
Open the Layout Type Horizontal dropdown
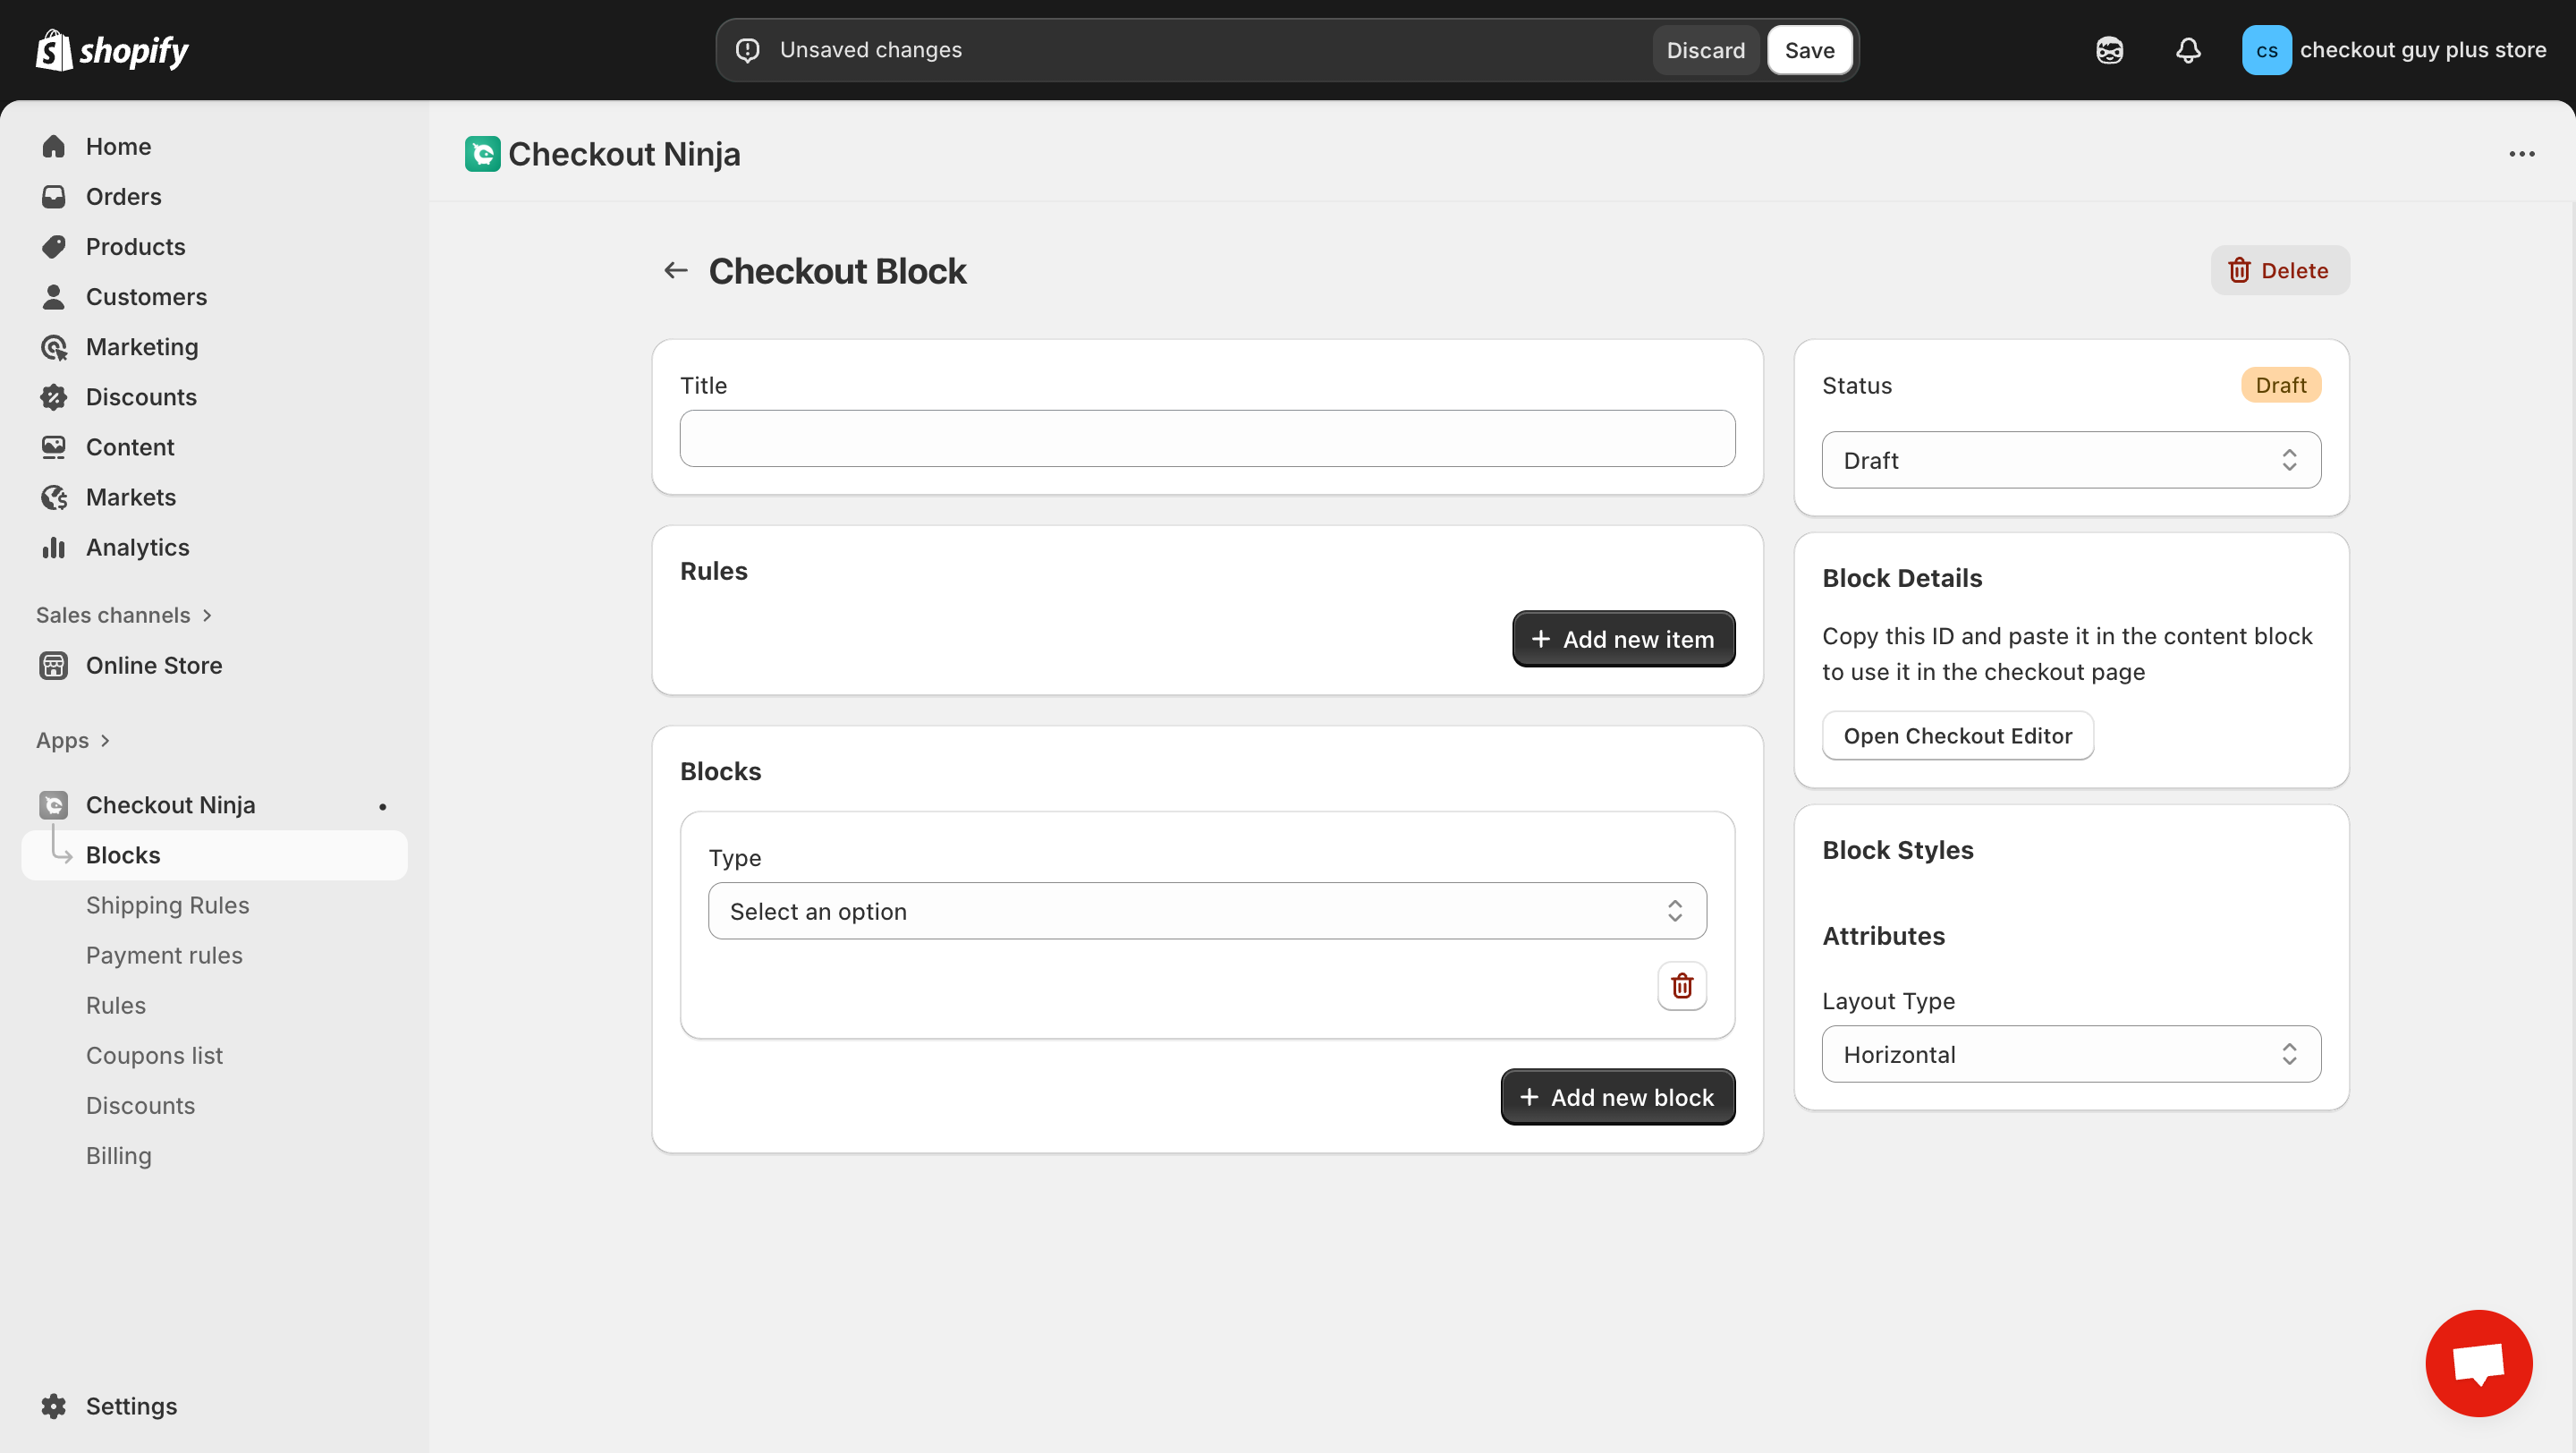coord(2070,1053)
